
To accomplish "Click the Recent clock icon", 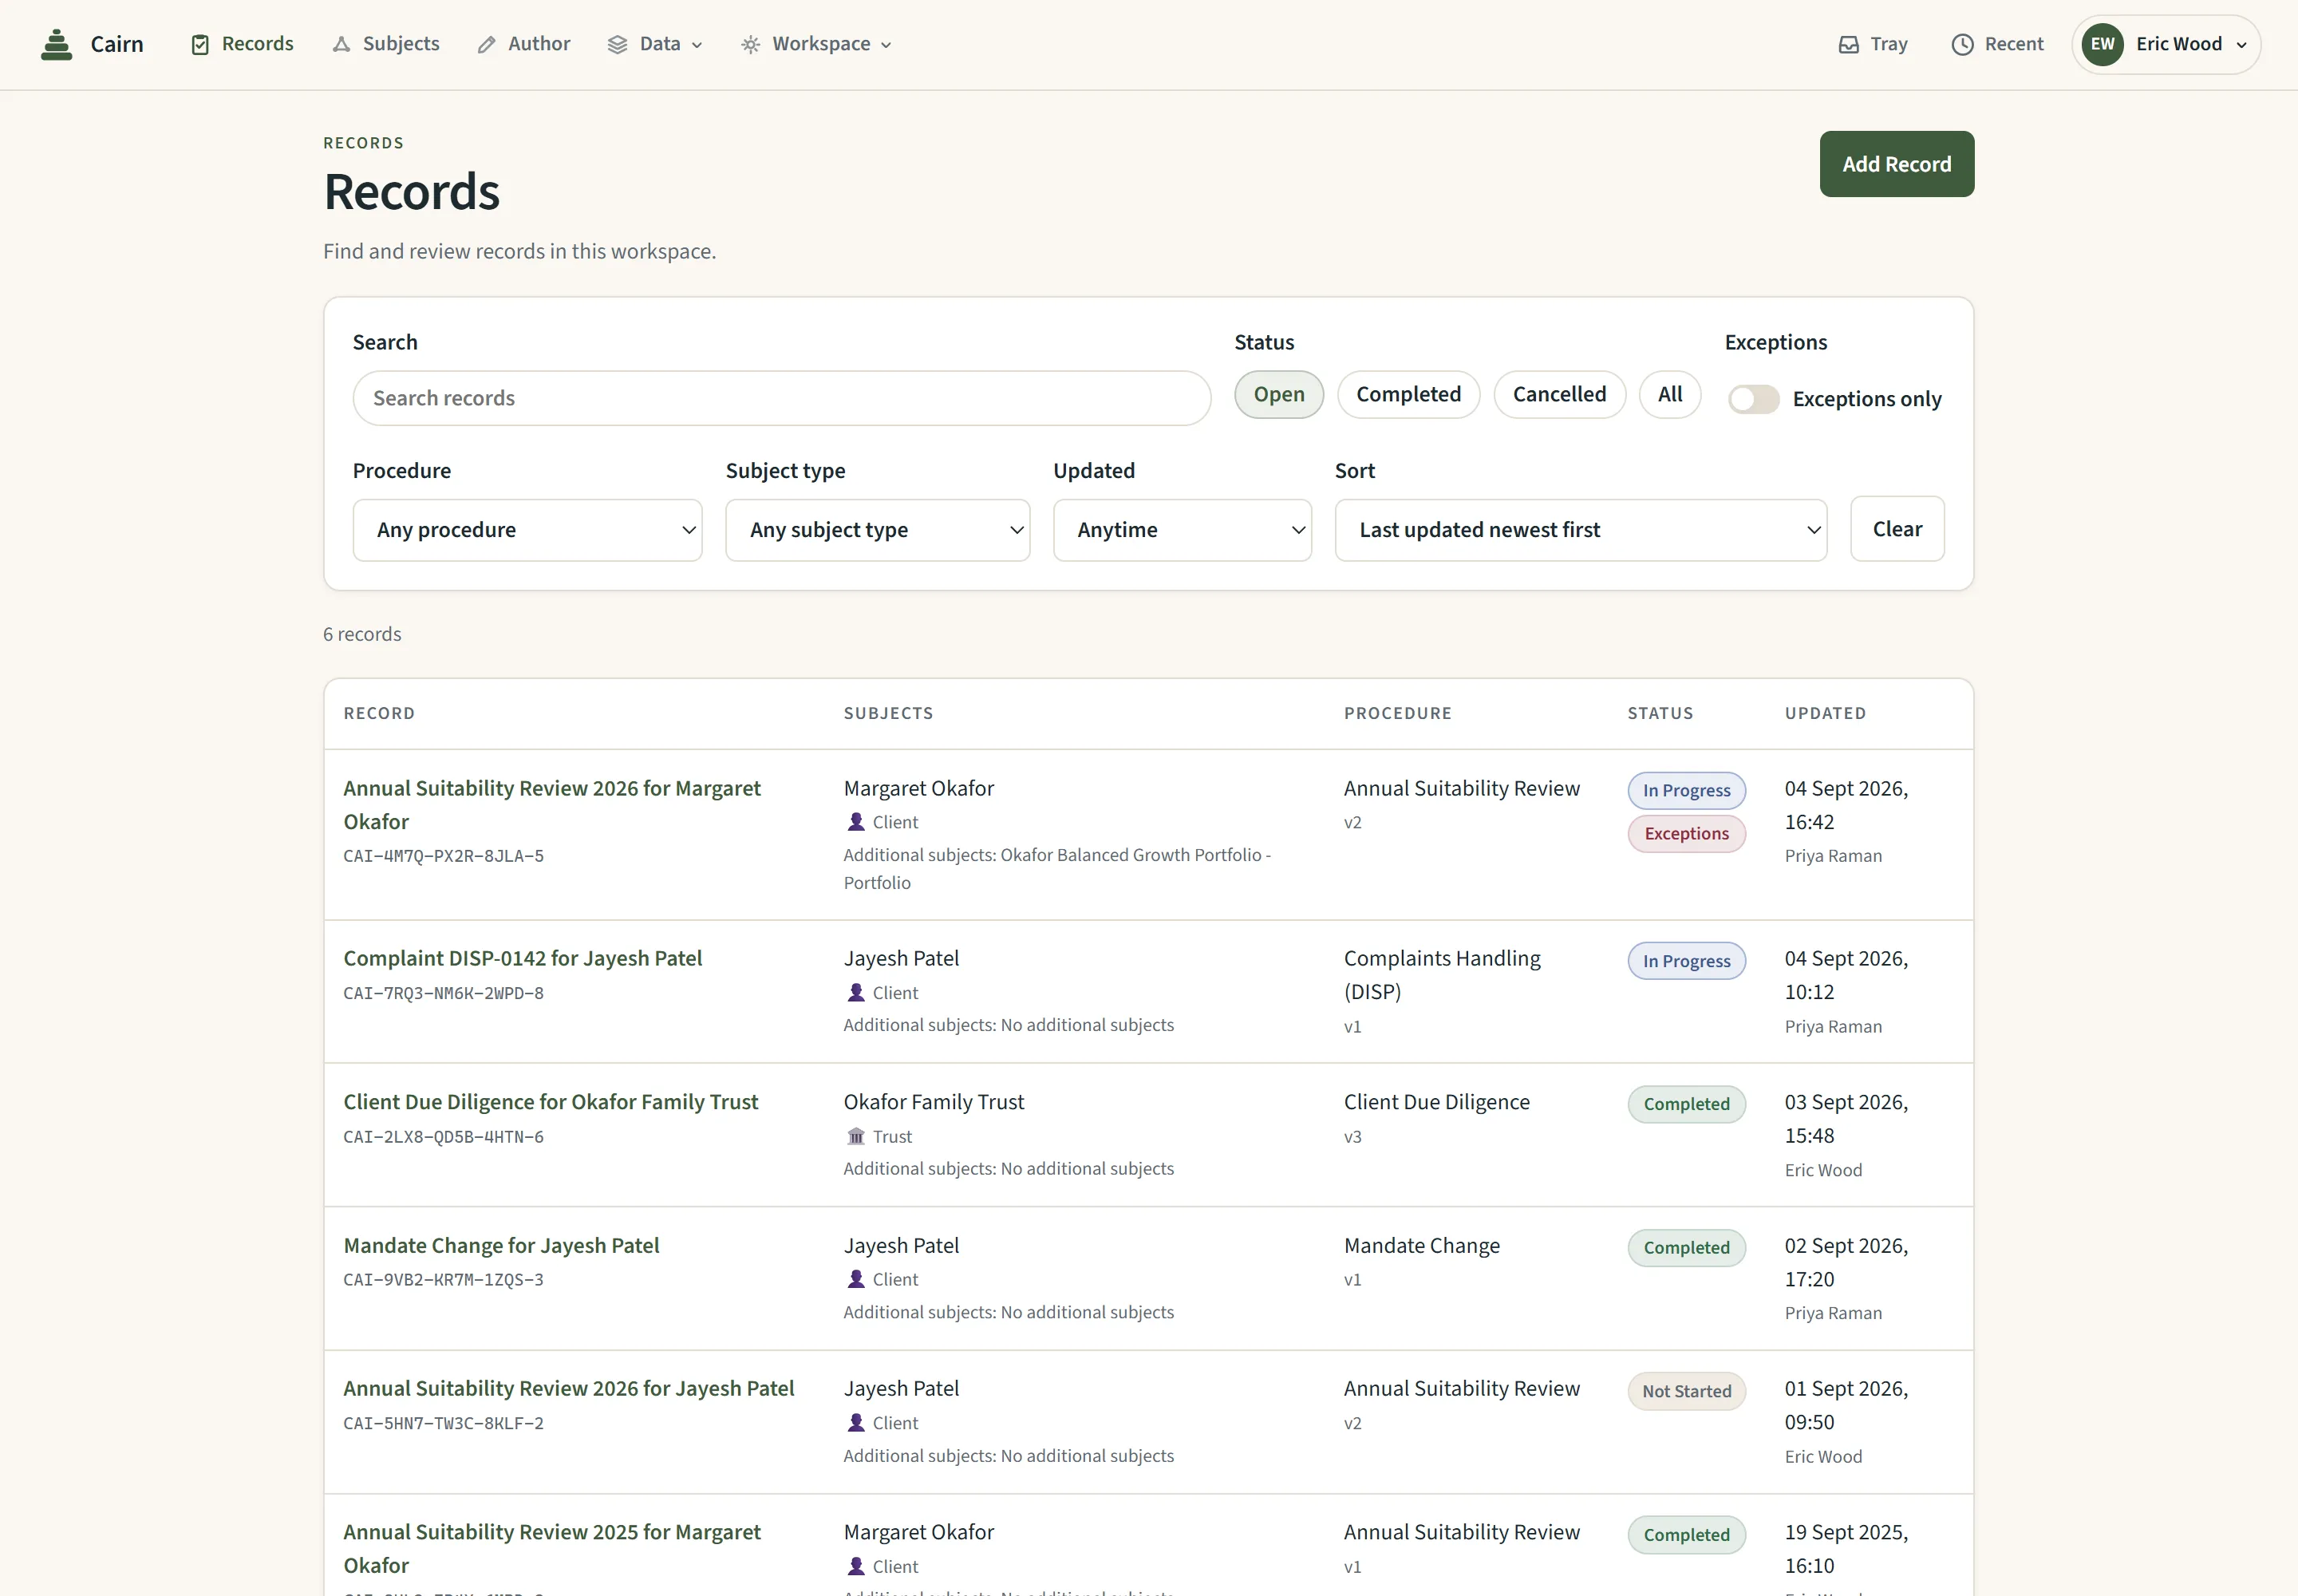I will tap(1962, 44).
